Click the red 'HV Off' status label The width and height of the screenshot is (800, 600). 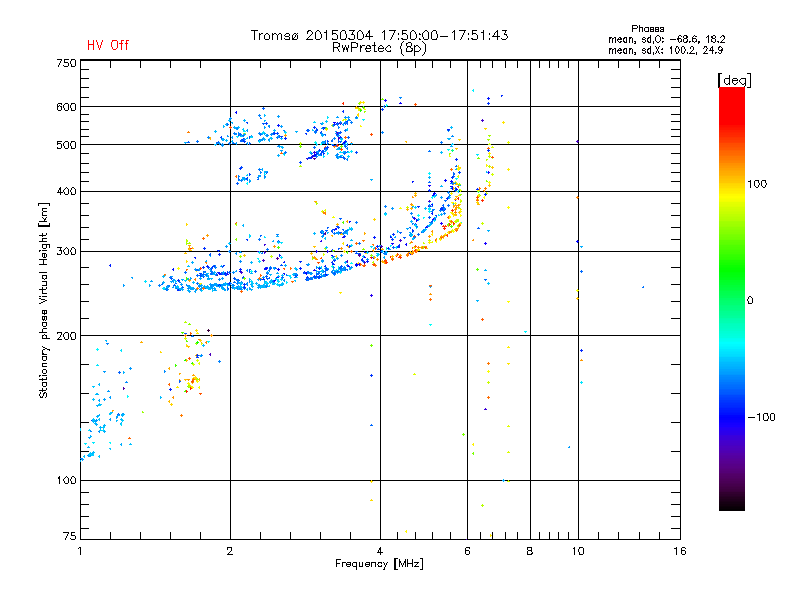coord(108,45)
